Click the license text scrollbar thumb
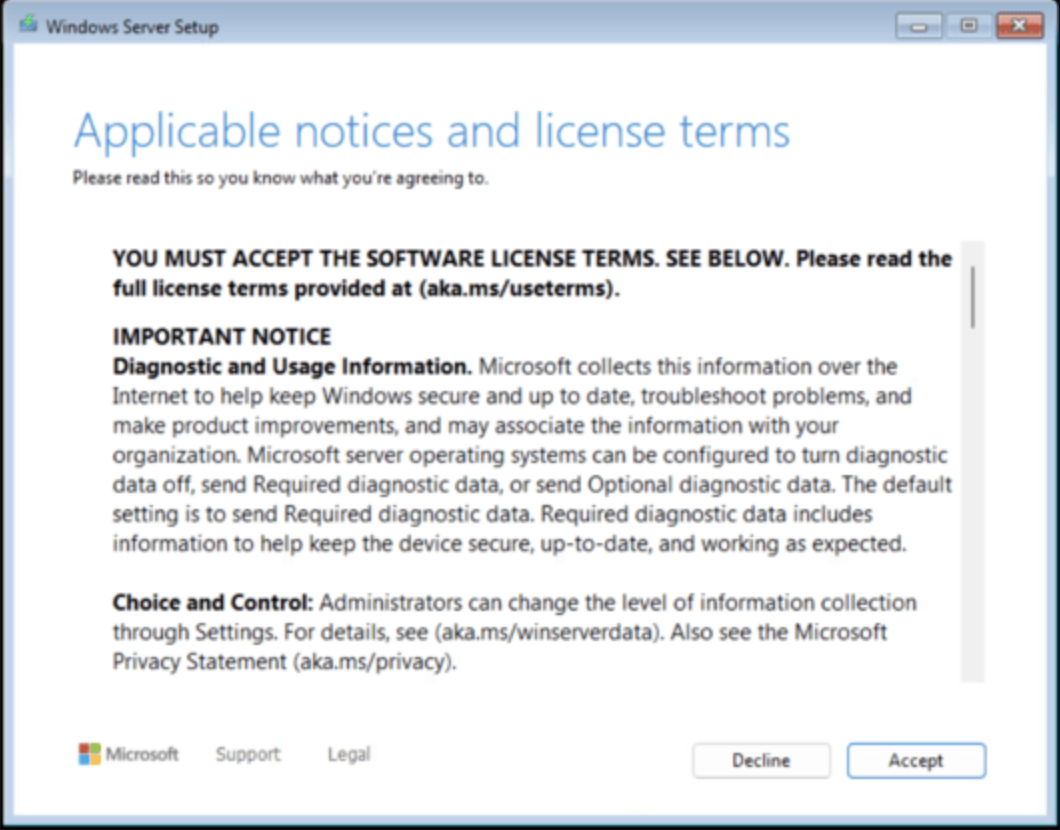The width and height of the screenshot is (1060, 830). (x=973, y=297)
